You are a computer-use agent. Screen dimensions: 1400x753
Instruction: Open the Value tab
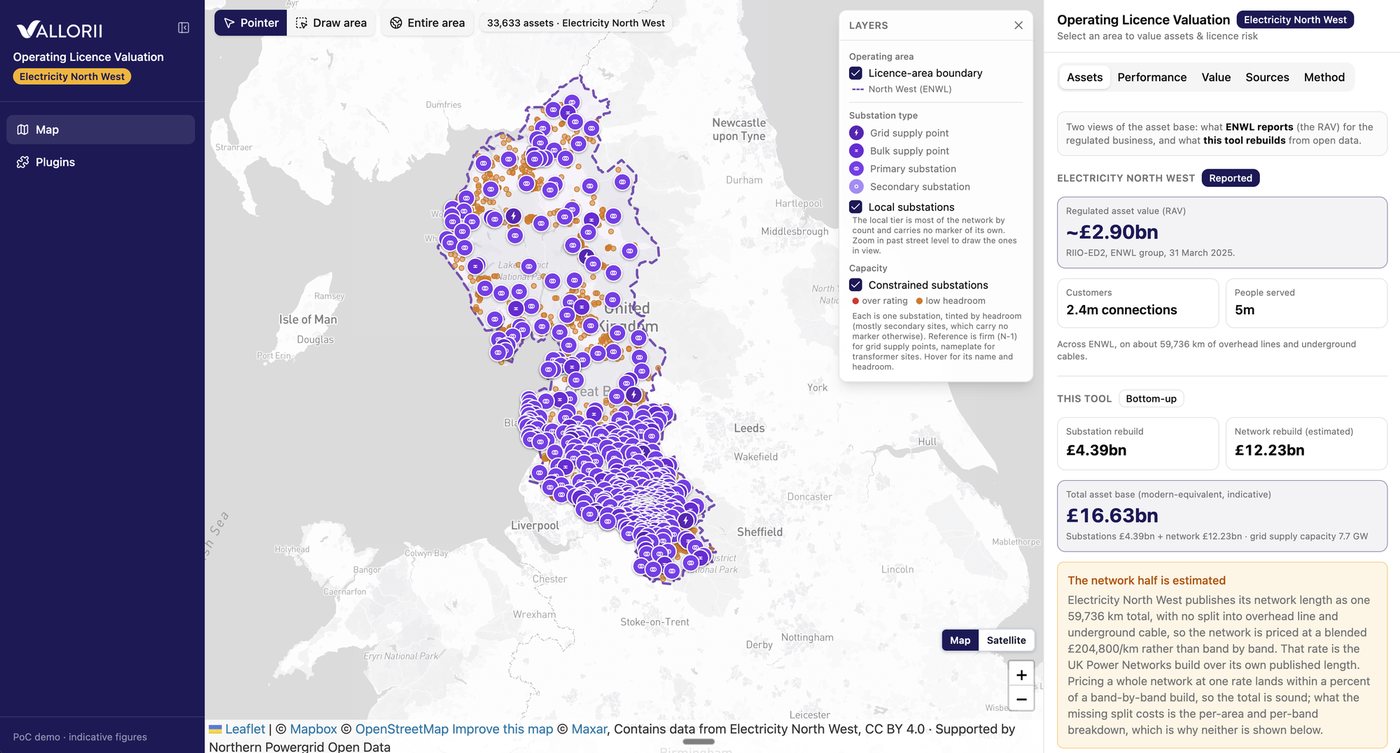pos(1216,77)
